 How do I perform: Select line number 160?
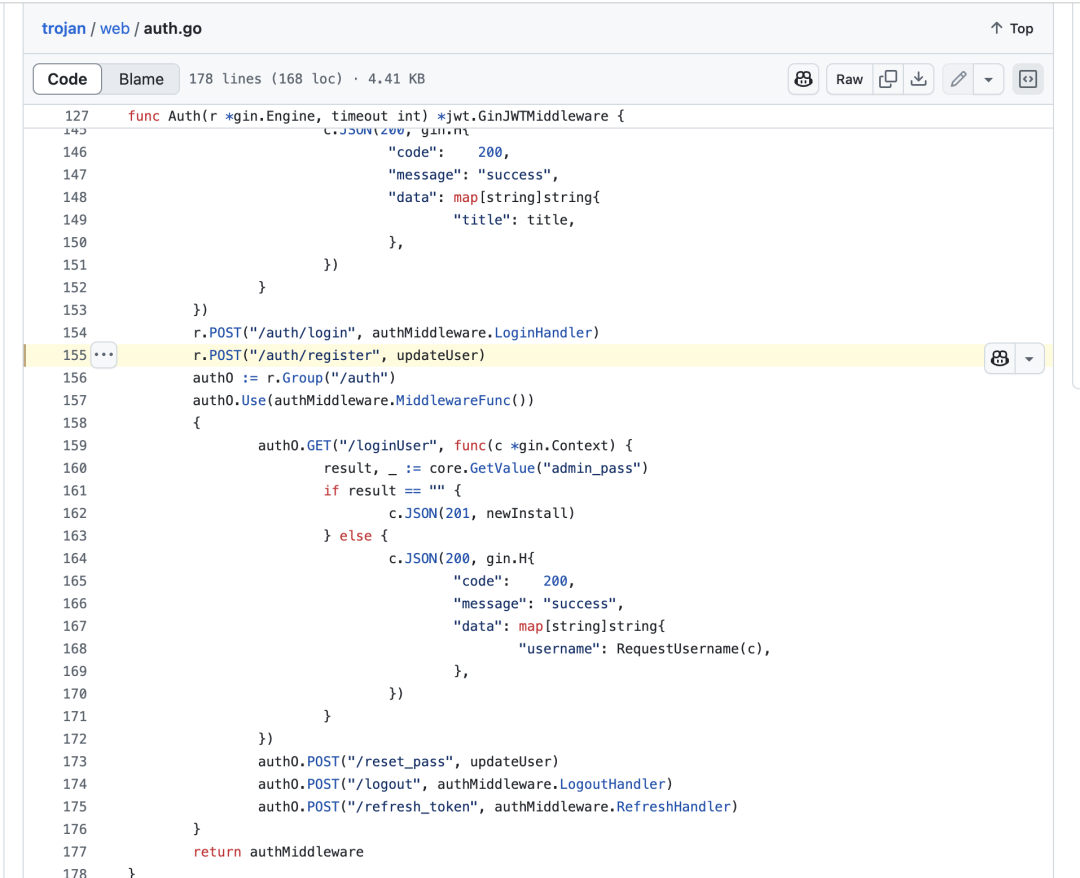74,468
